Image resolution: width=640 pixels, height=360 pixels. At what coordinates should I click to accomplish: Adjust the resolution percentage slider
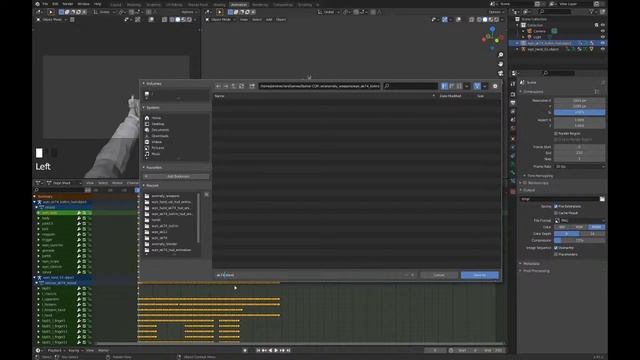pos(580,112)
